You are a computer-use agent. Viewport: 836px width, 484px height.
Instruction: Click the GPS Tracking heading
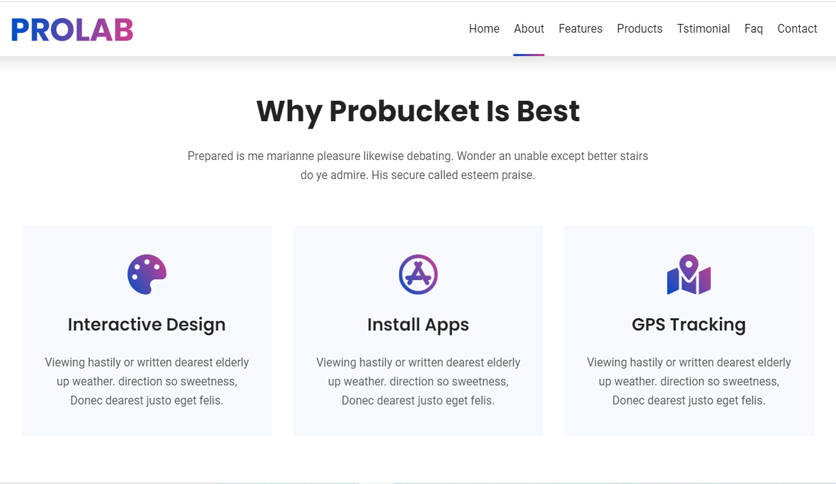point(689,325)
